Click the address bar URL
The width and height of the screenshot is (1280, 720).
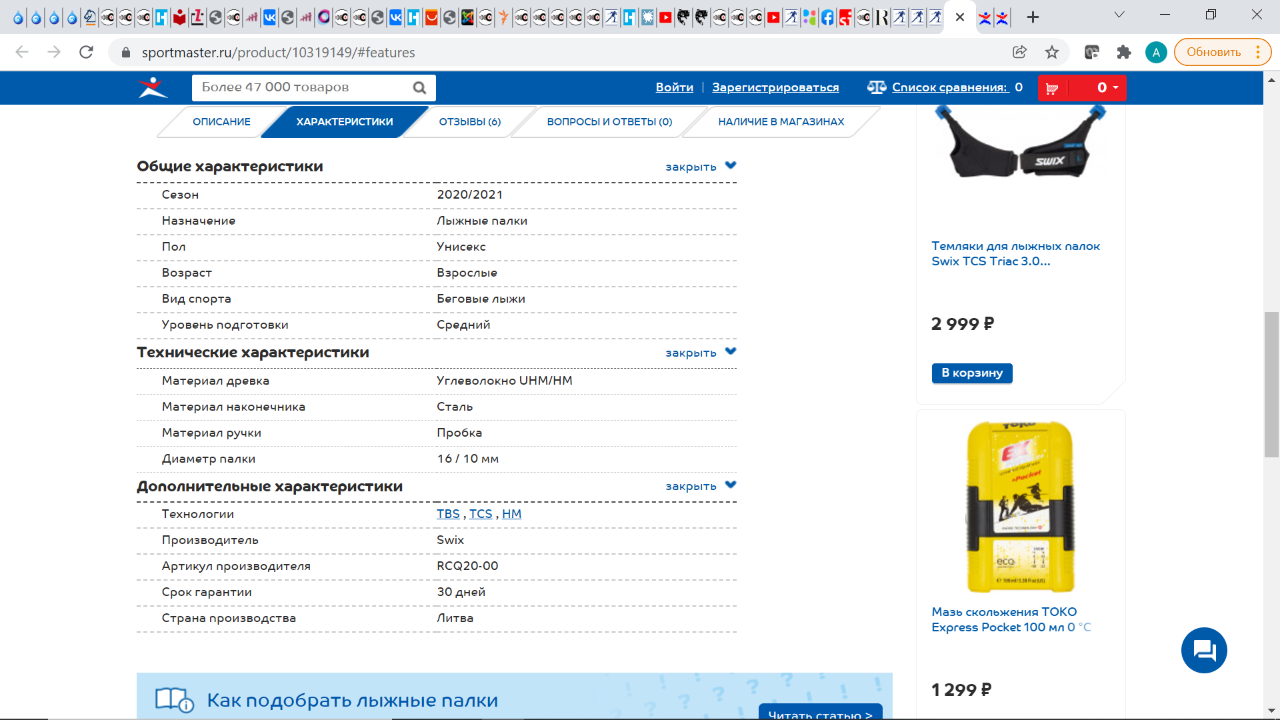tap(276, 52)
